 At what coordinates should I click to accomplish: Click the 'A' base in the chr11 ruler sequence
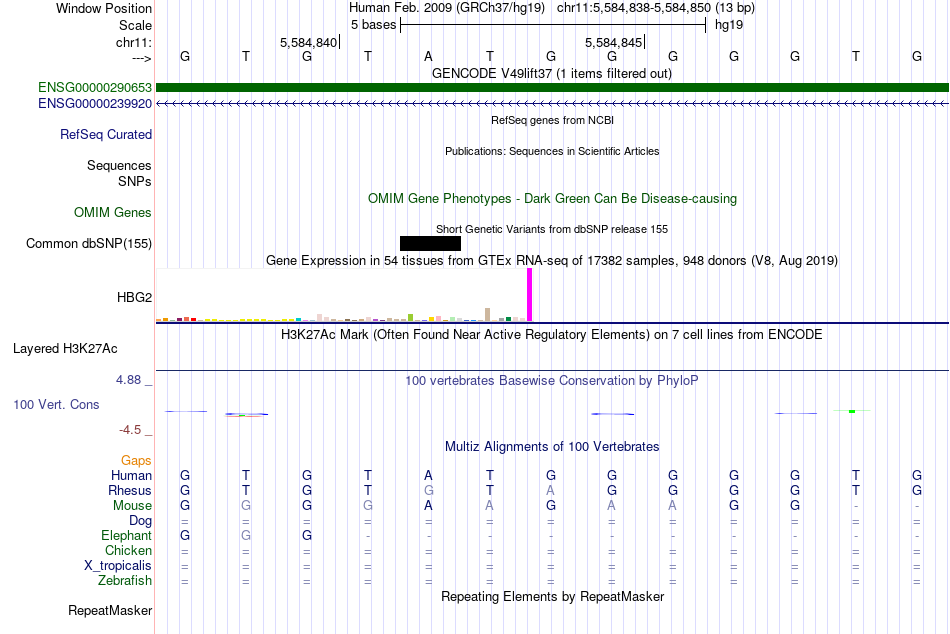click(428, 56)
